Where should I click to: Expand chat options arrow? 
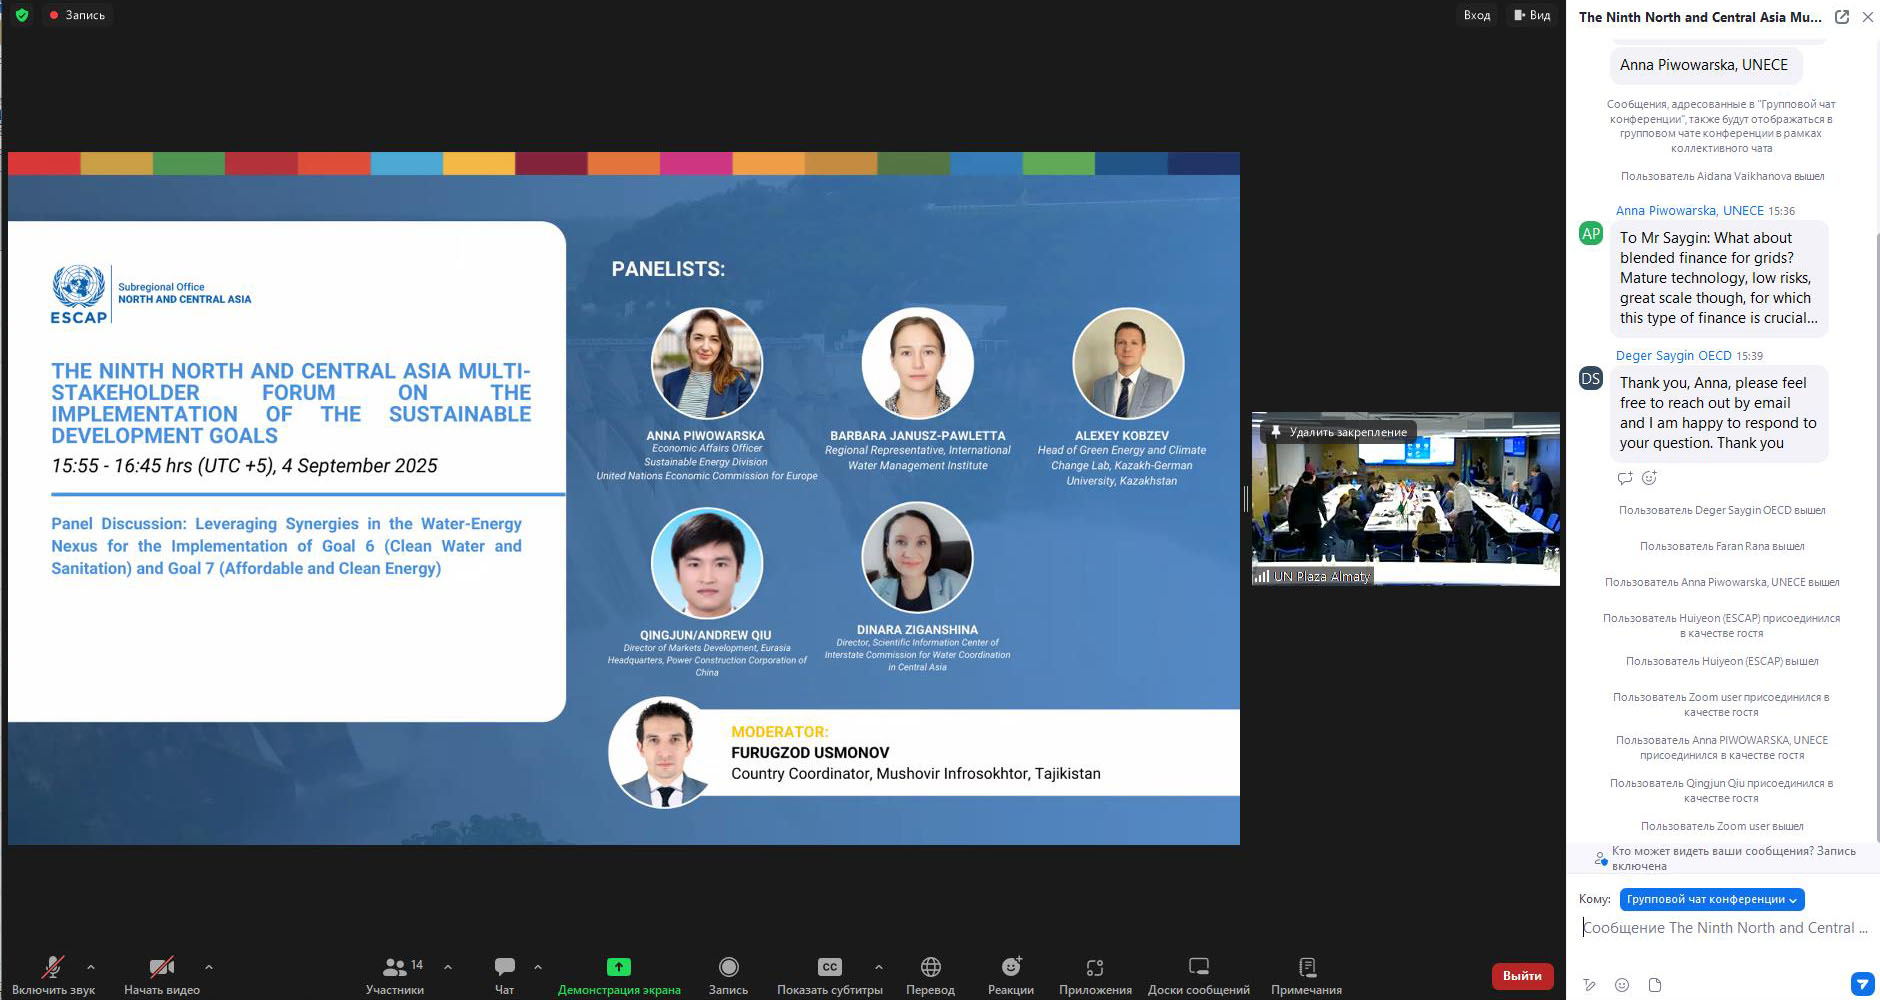[538, 967]
